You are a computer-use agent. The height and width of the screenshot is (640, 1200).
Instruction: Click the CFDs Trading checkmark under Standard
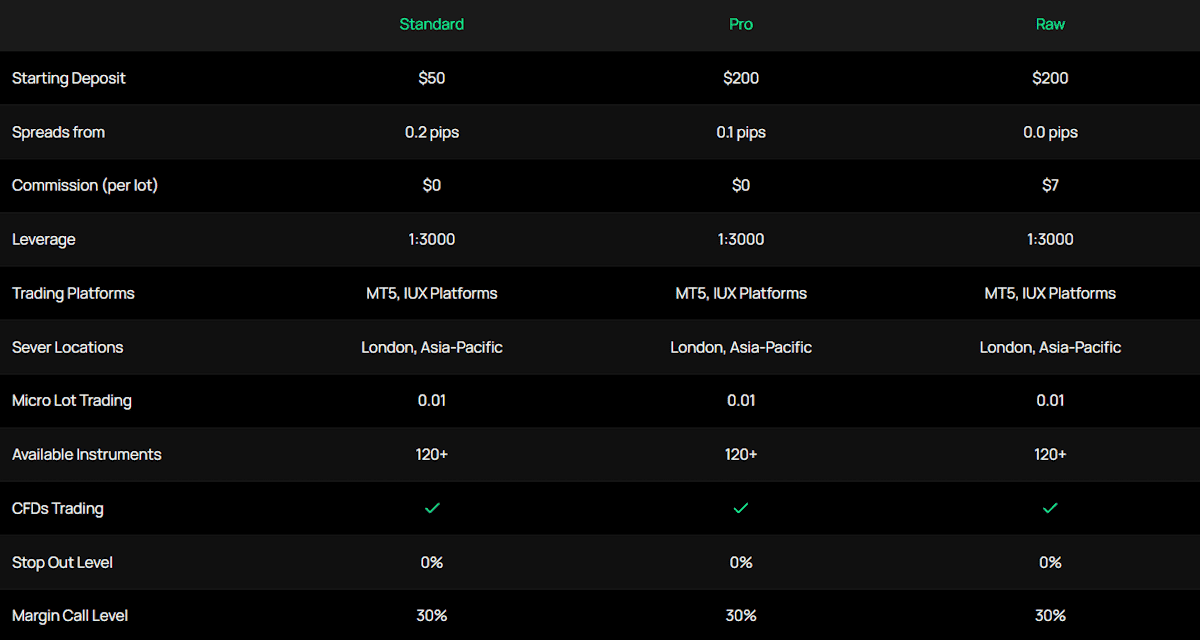(432, 508)
